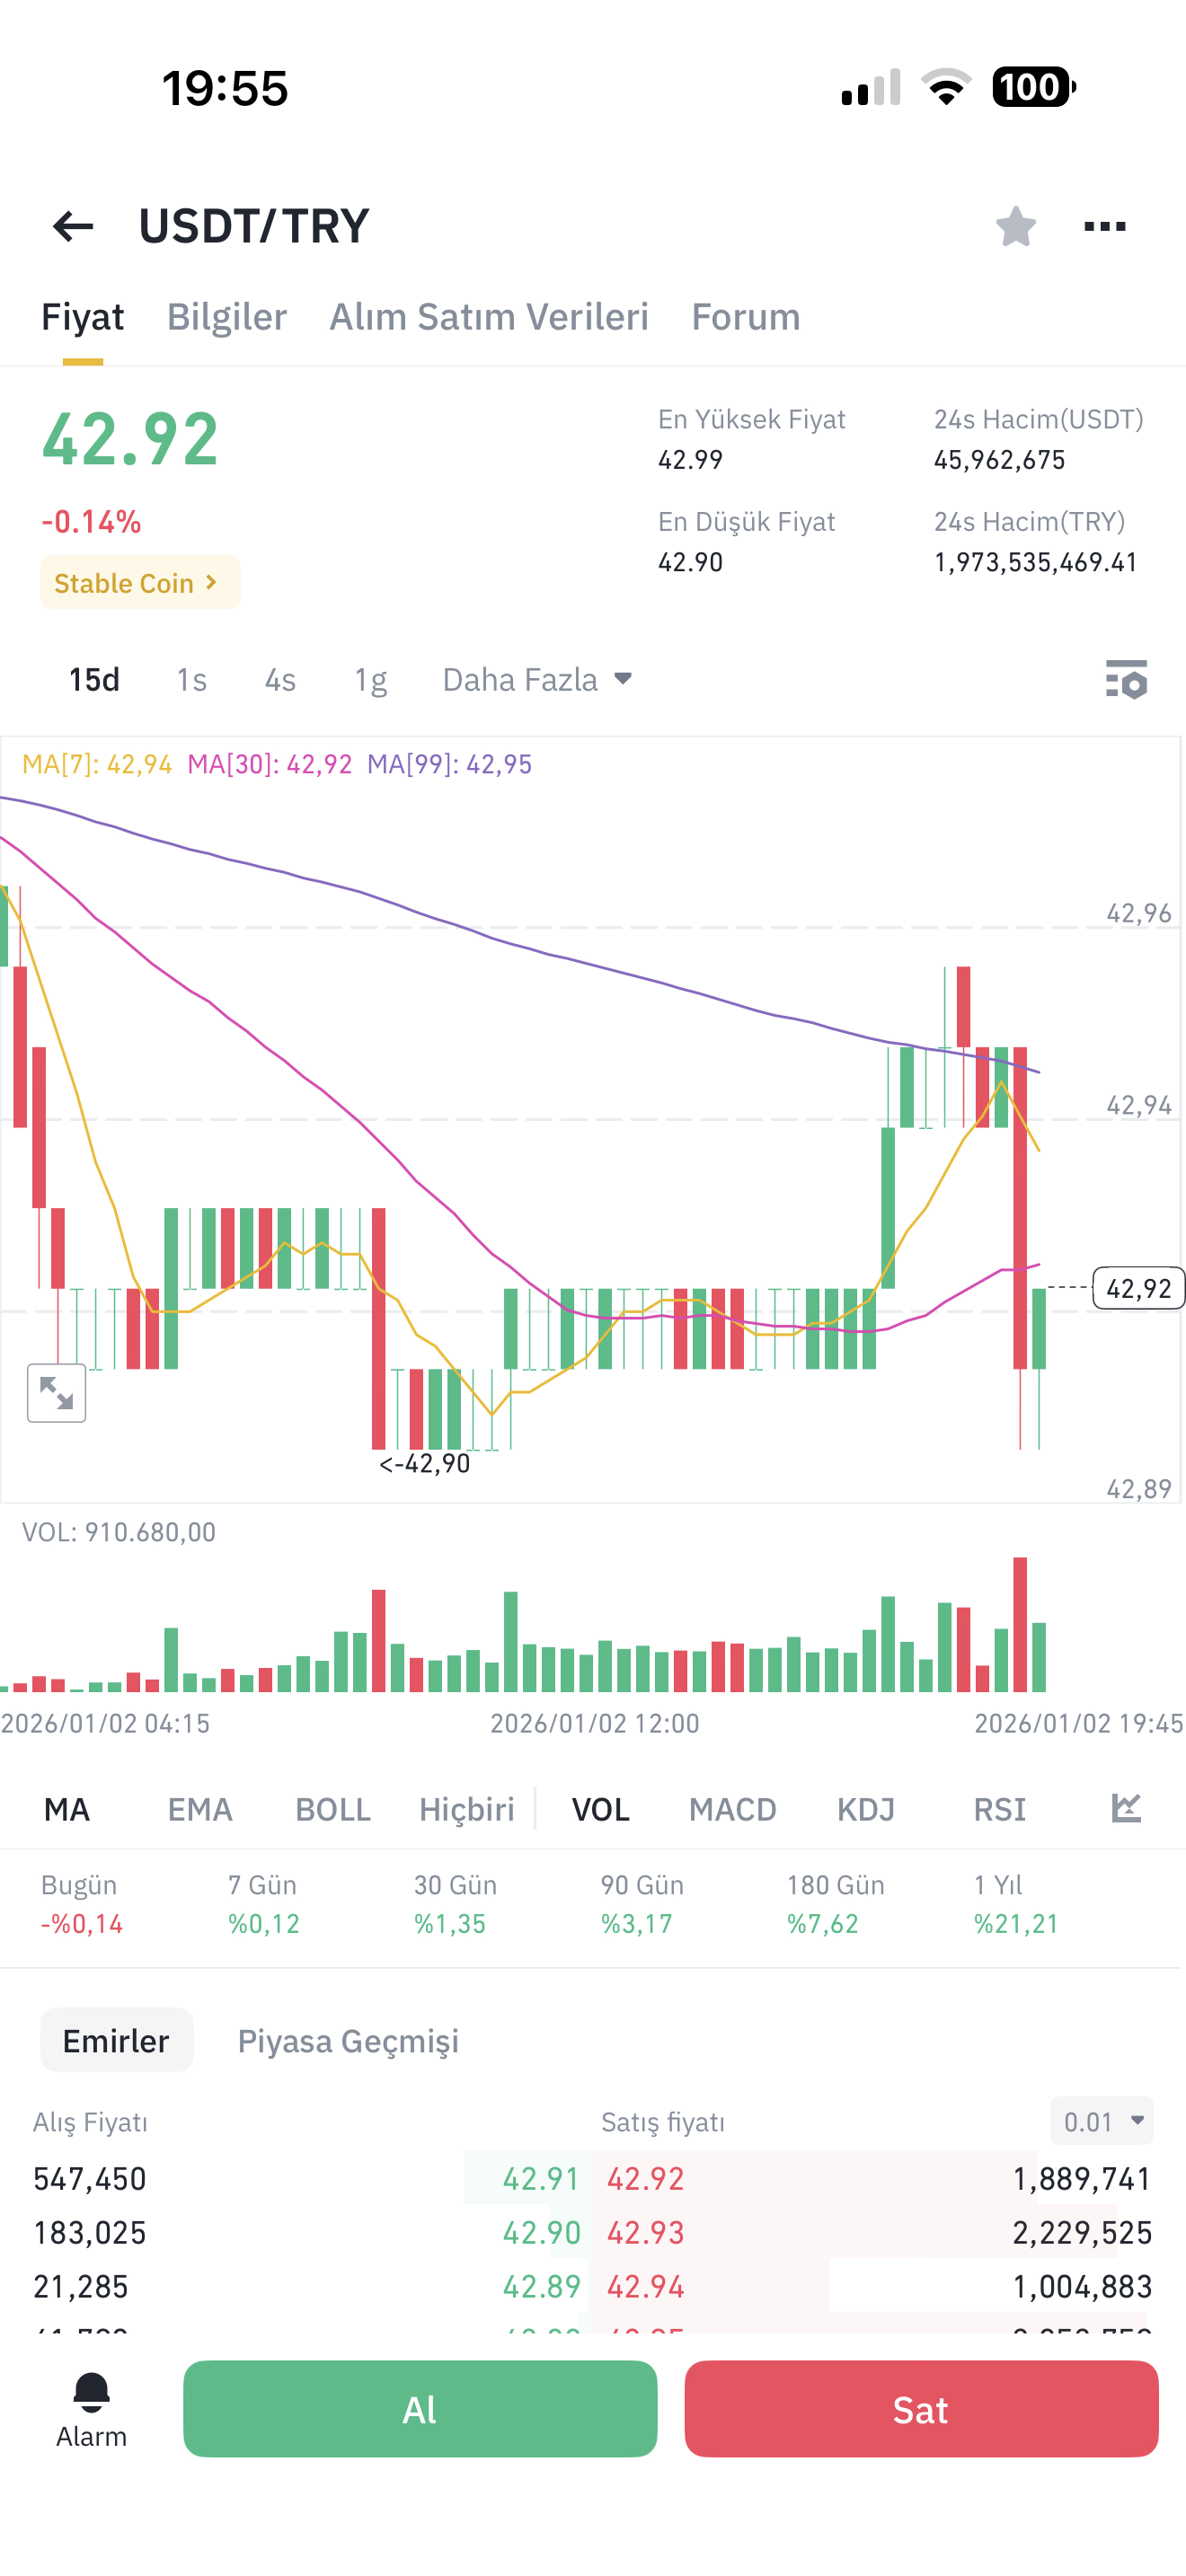Open chart settings icon
Viewport: 1186px width, 2576px height.
tap(1126, 680)
